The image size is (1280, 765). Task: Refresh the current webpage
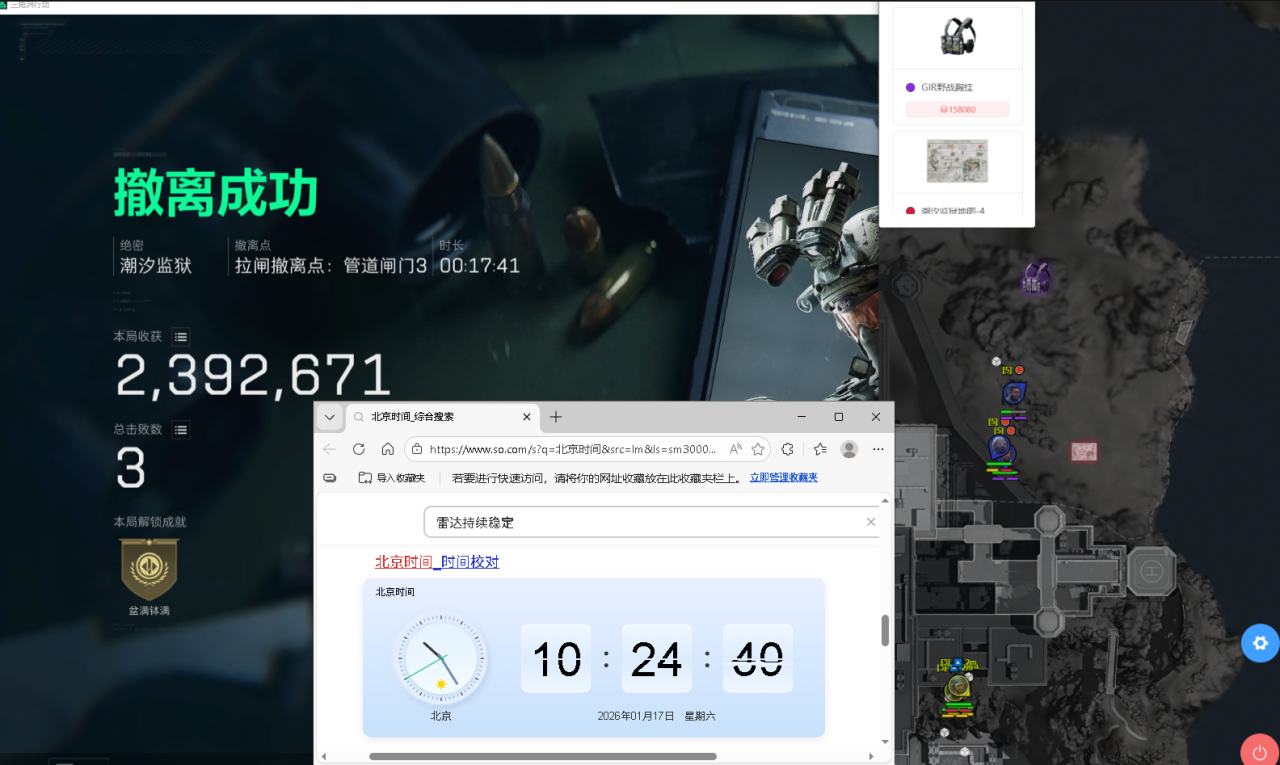tap(359, 449)
